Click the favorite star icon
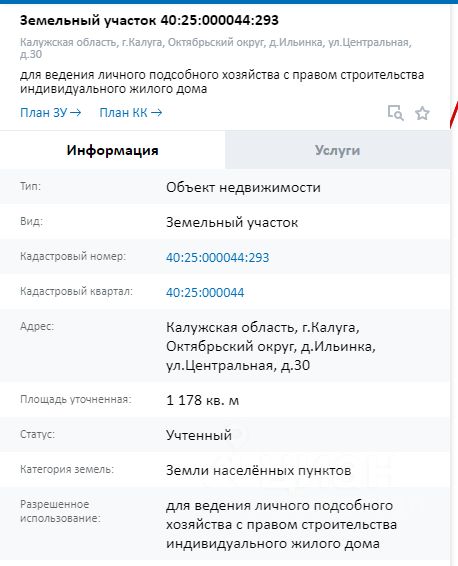 tap(422, 113)
